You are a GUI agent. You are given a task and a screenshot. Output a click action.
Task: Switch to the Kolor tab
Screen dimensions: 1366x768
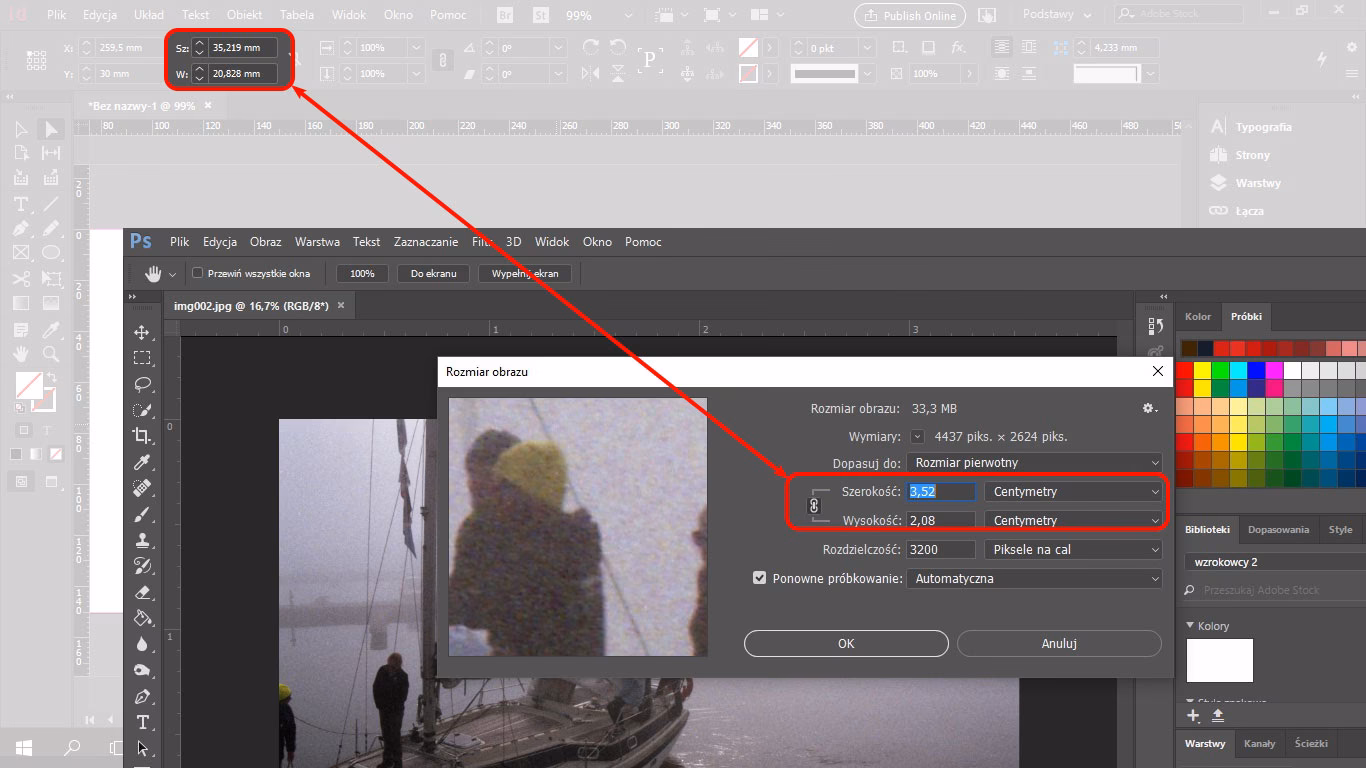(1198, 316)
